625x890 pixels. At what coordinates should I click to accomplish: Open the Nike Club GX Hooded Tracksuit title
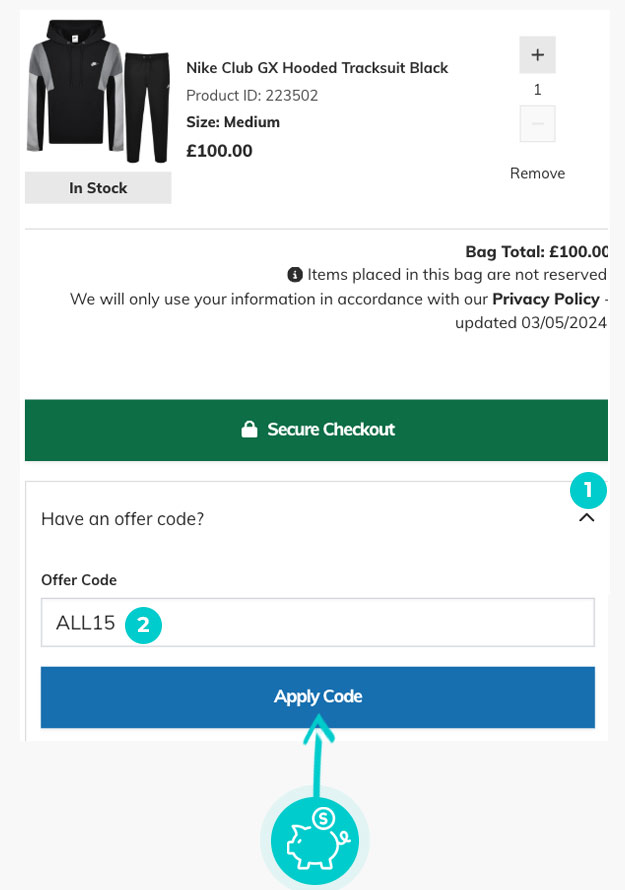click(x=317, y=68)
